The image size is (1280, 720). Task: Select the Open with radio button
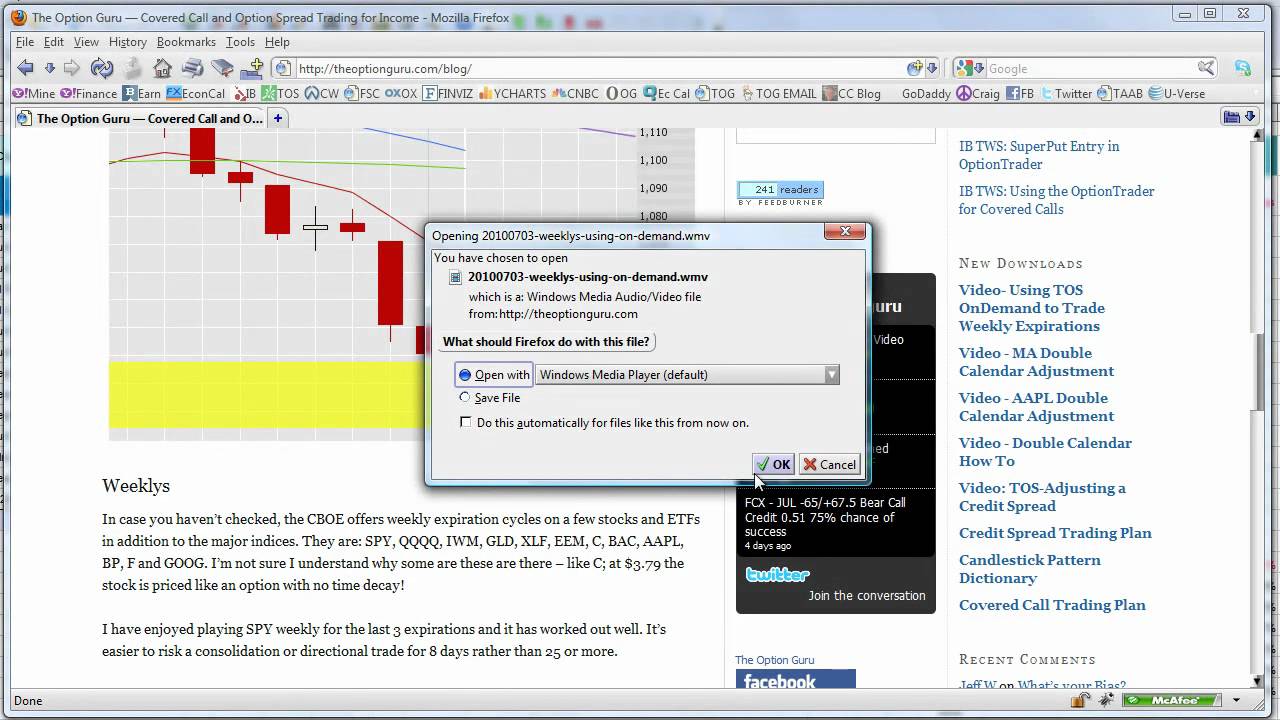pos(464,375)
